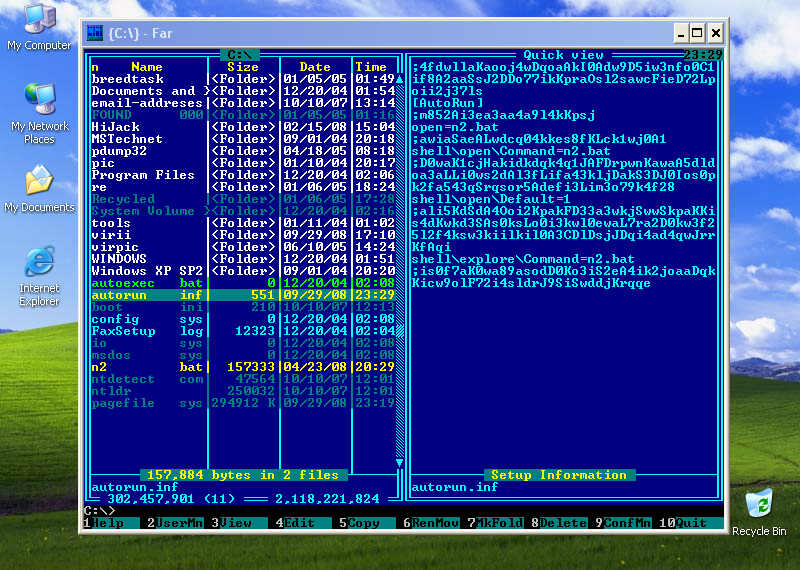Select the ntldr file row
The image size is (800, 570).
(243, 391)
